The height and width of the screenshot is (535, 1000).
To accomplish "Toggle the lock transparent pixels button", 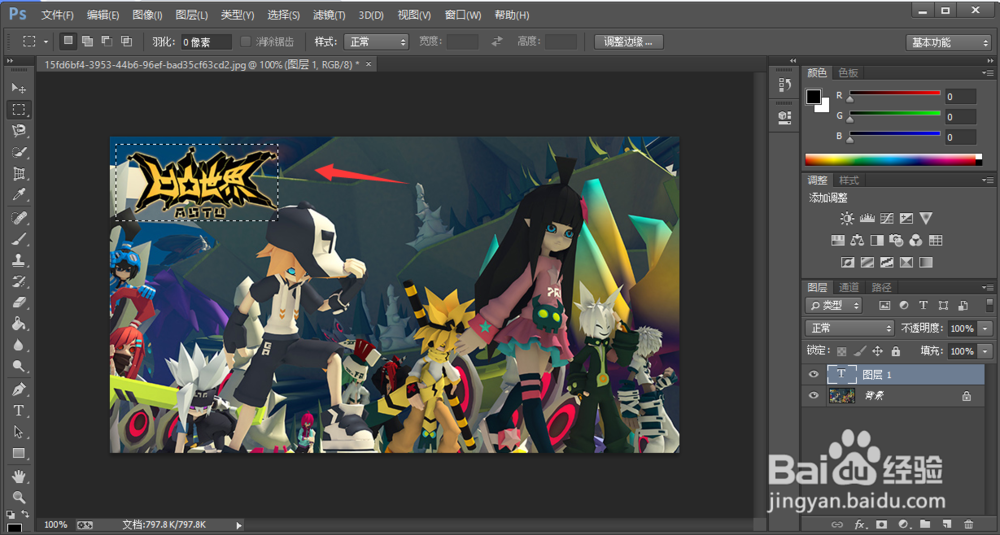I will pos(842,351).
